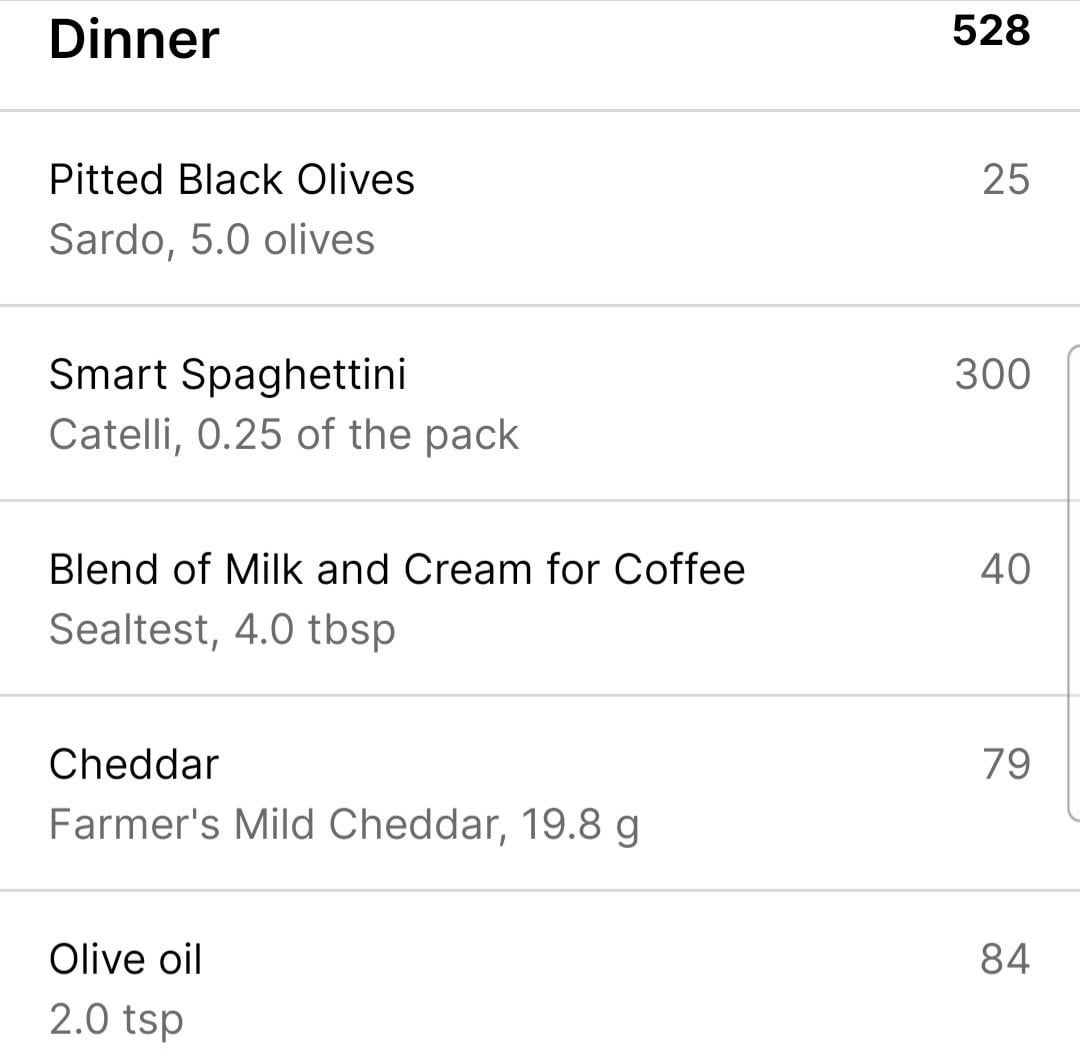This screenshot has height=1055, width=1080.
Task: Open the Pitted Black Olives entry
Action: (232, 180)
